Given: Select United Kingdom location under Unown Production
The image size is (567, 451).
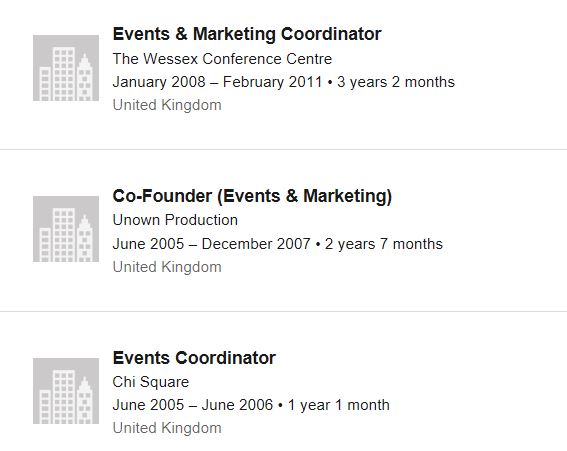Looking at the screenshot, I should (x=167, y=267).
